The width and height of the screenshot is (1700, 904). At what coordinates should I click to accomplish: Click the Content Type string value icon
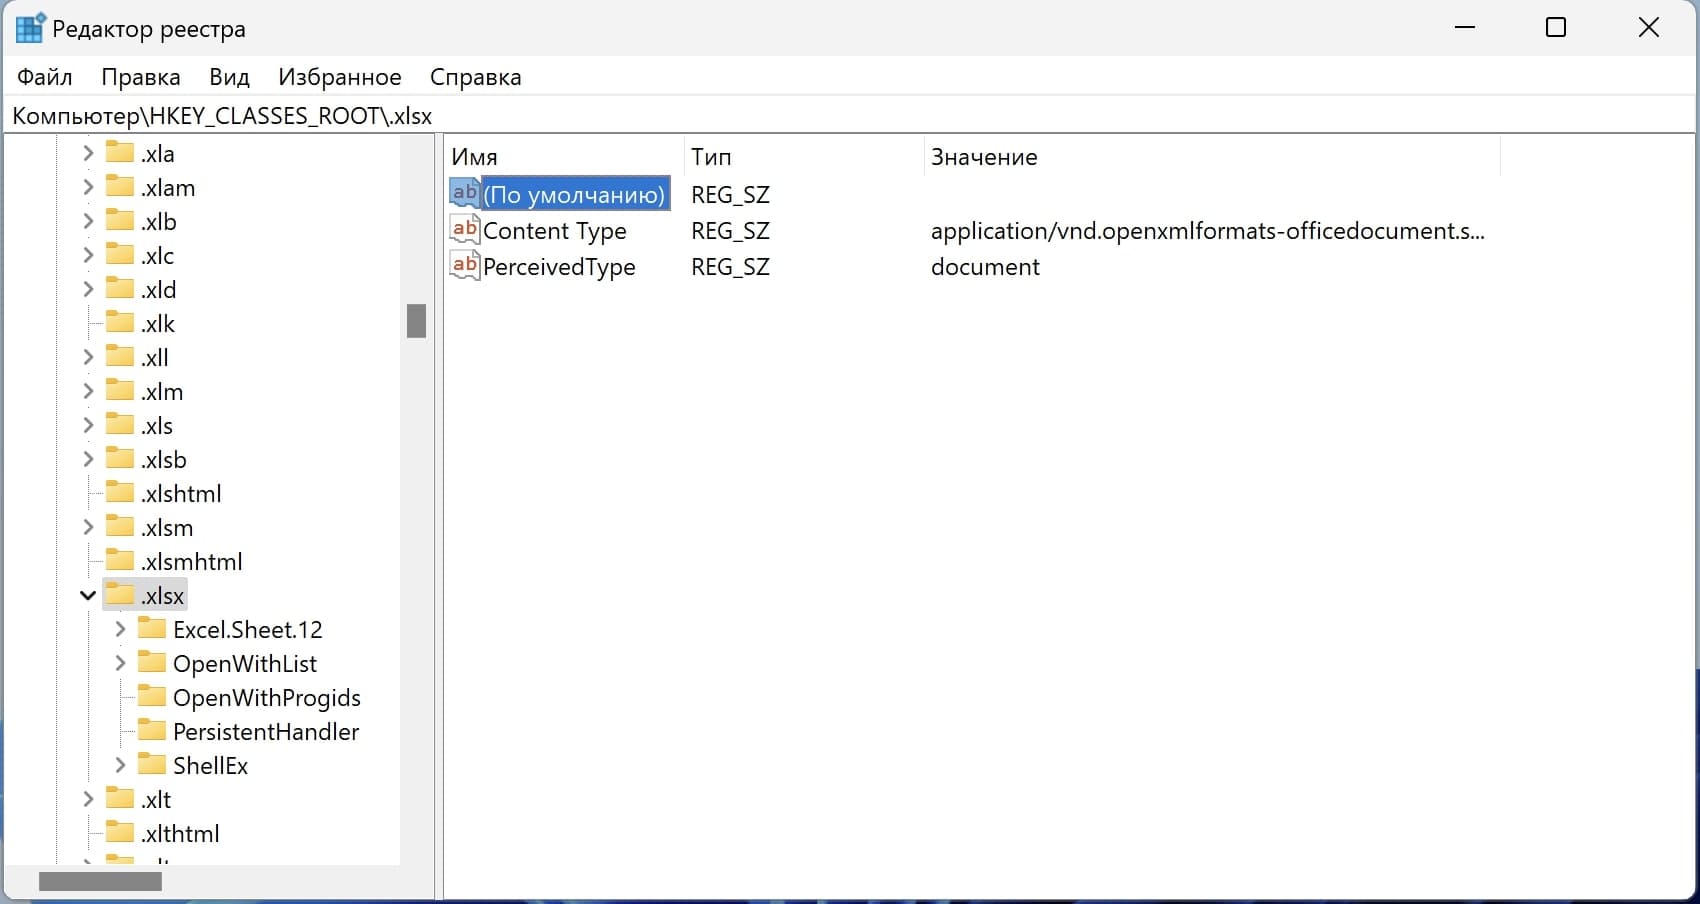click(x=465, y=229)
